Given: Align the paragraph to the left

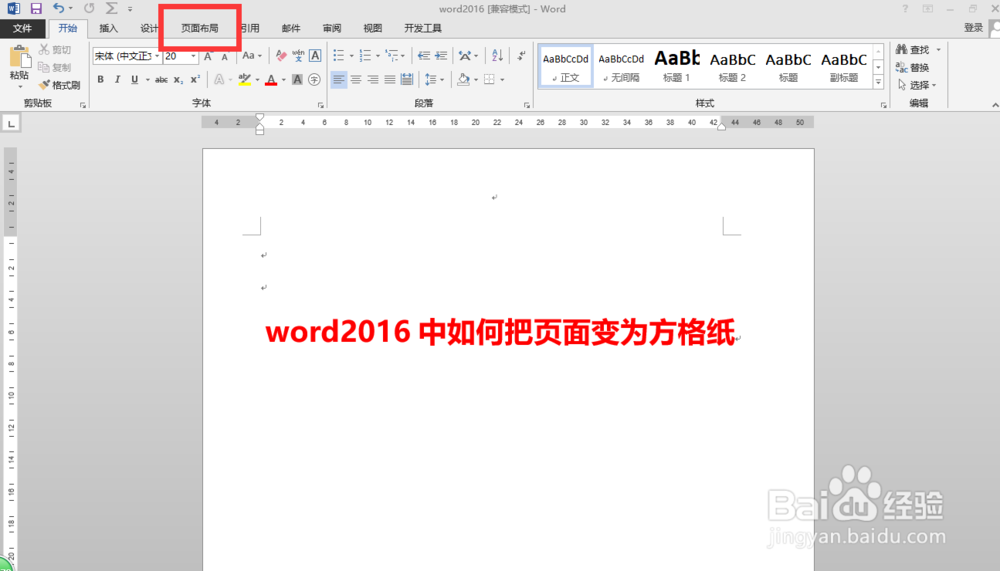Looking at the screenshot, I should 339,80.
